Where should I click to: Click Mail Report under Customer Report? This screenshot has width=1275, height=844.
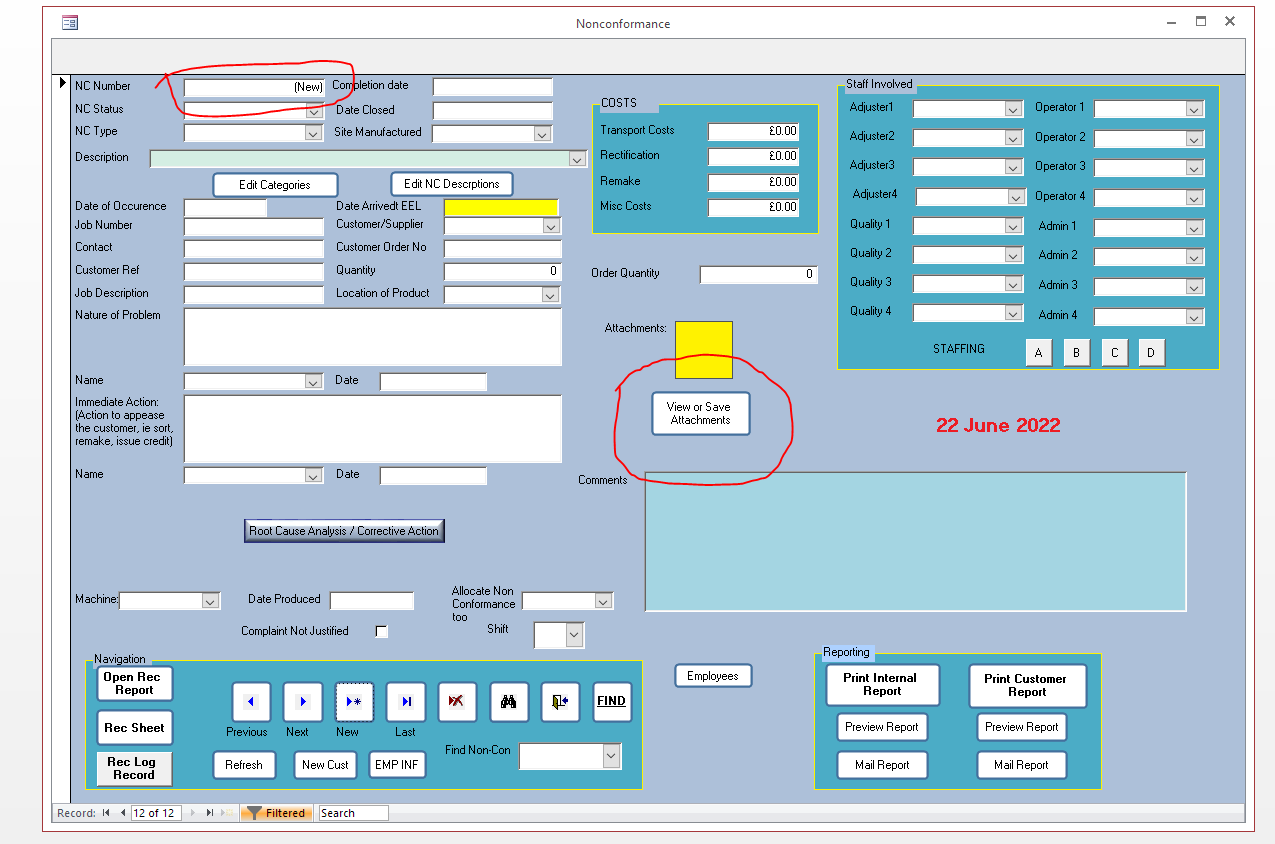1022,766
